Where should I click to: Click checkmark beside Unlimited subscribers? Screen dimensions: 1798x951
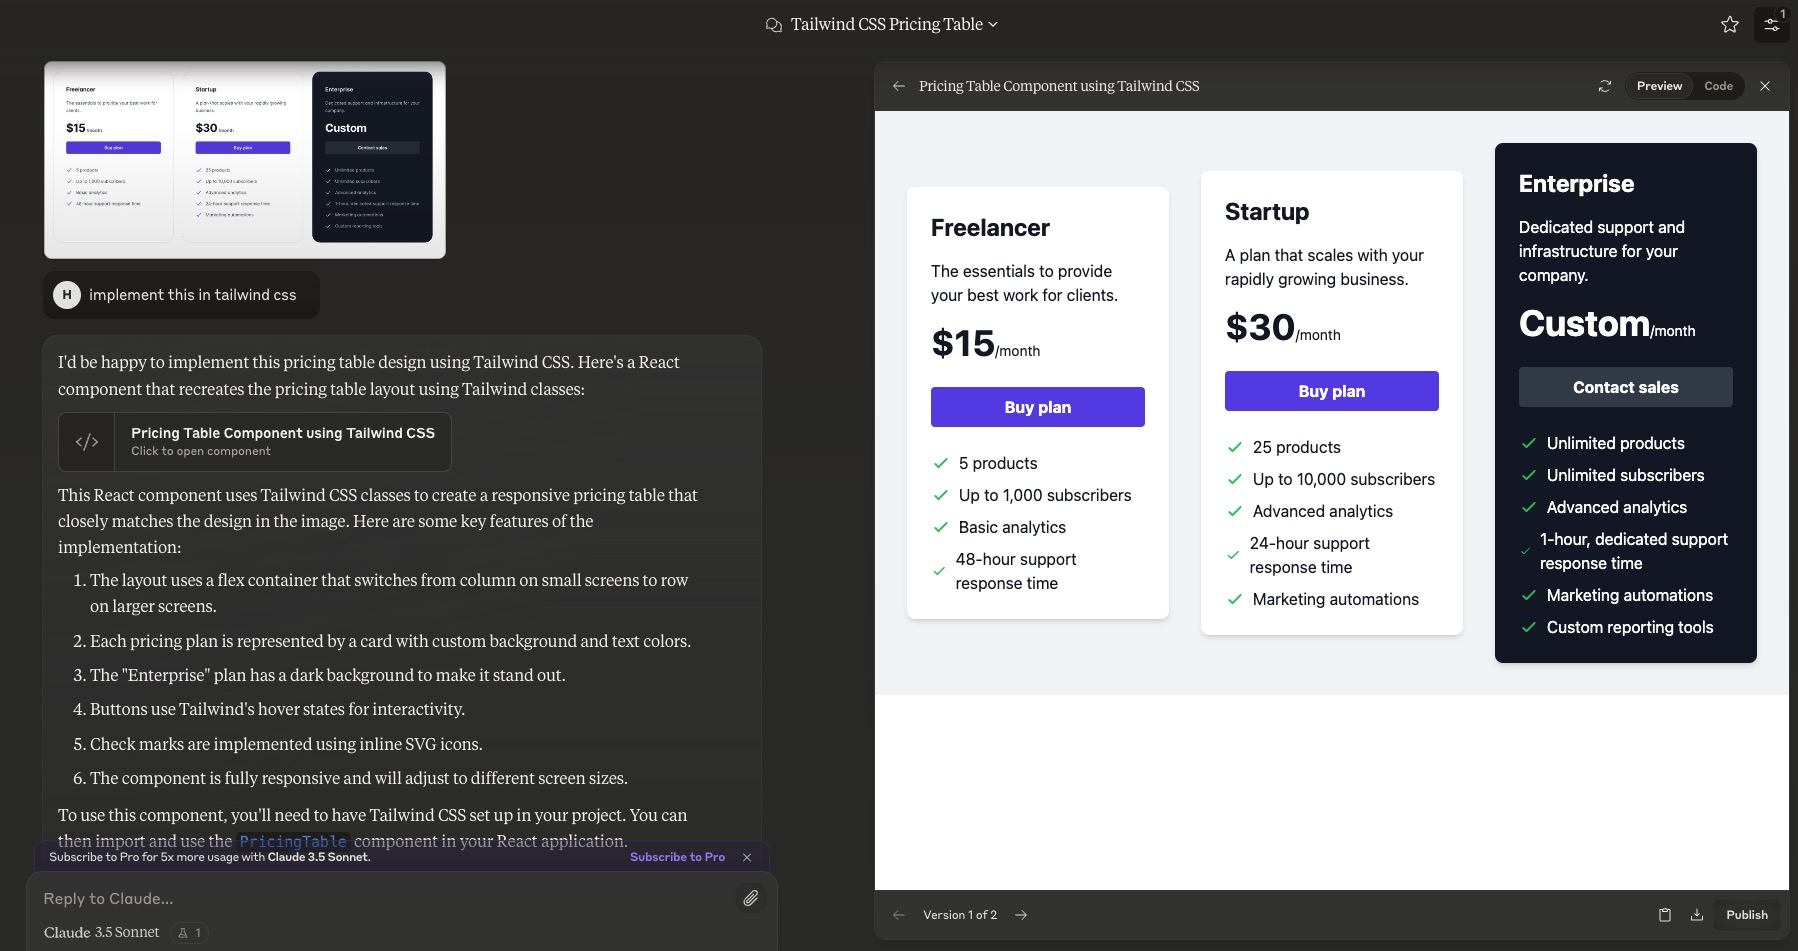click(1529, 475)
